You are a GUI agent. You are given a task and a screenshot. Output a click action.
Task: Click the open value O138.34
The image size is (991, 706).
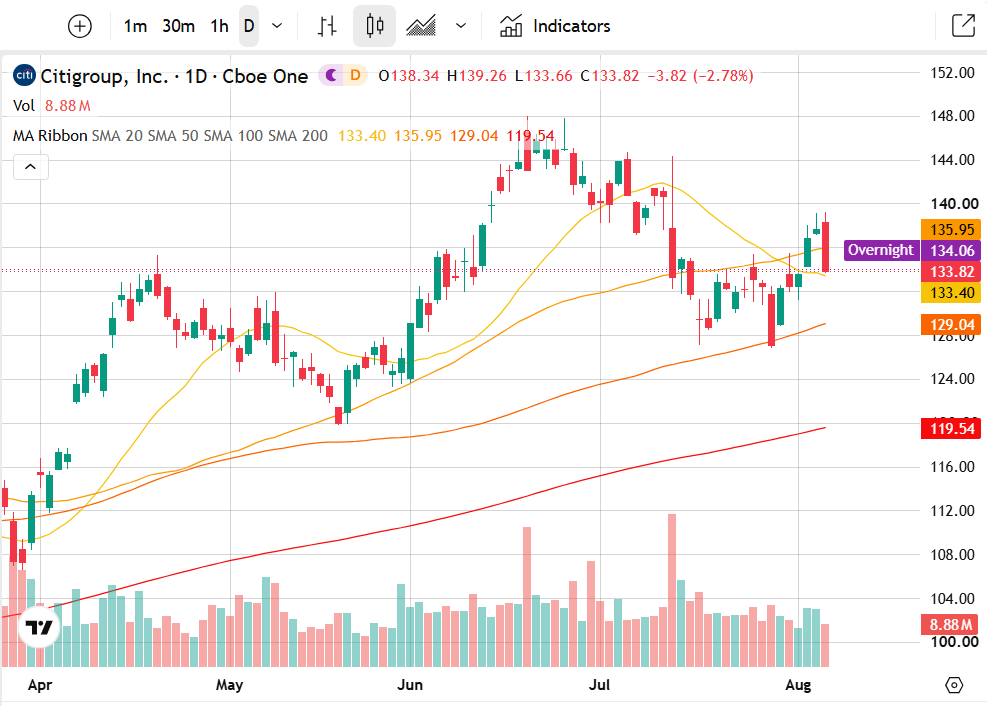click(x=408, y=76)
